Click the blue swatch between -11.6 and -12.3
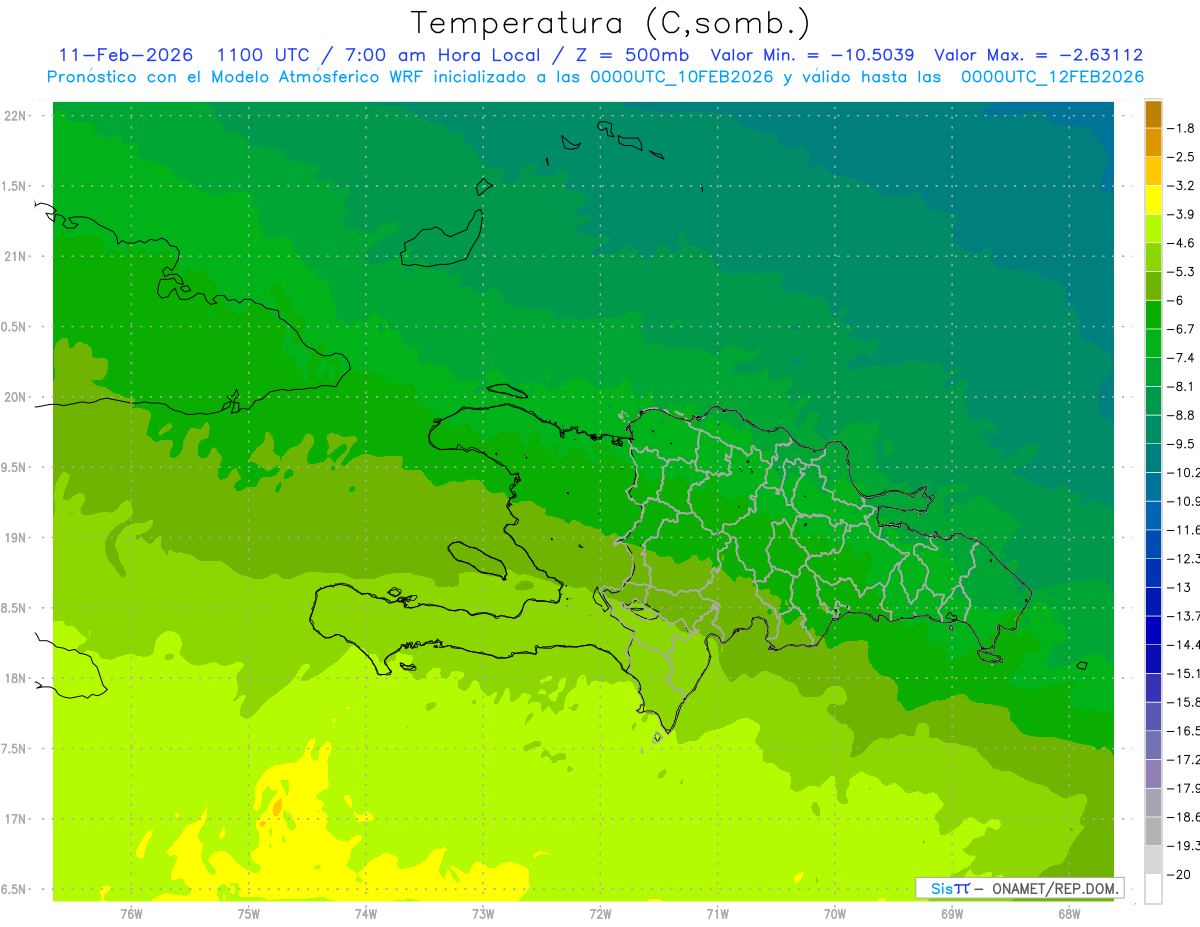This screenshot has height=927, width=1200. 1153,544
